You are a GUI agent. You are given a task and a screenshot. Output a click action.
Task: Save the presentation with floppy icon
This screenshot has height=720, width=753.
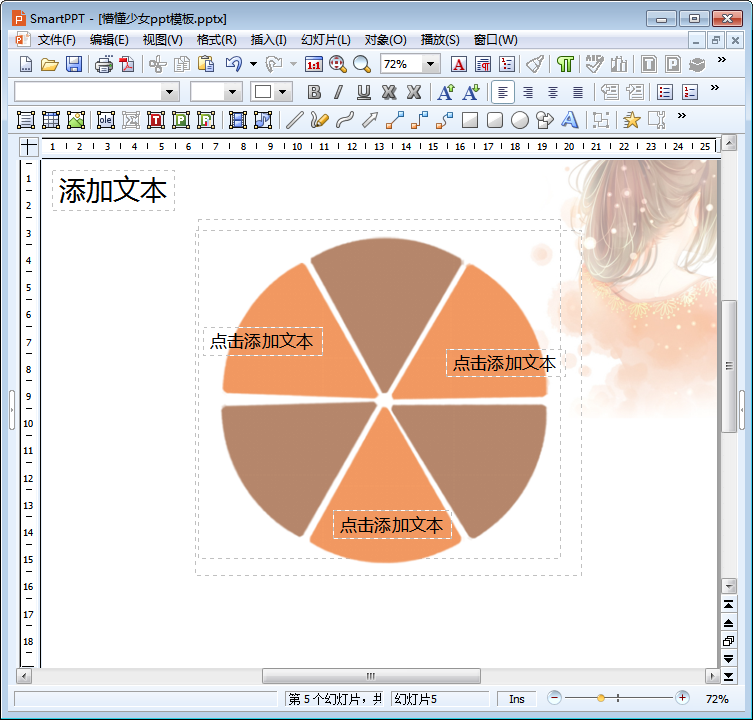(73, 64)
